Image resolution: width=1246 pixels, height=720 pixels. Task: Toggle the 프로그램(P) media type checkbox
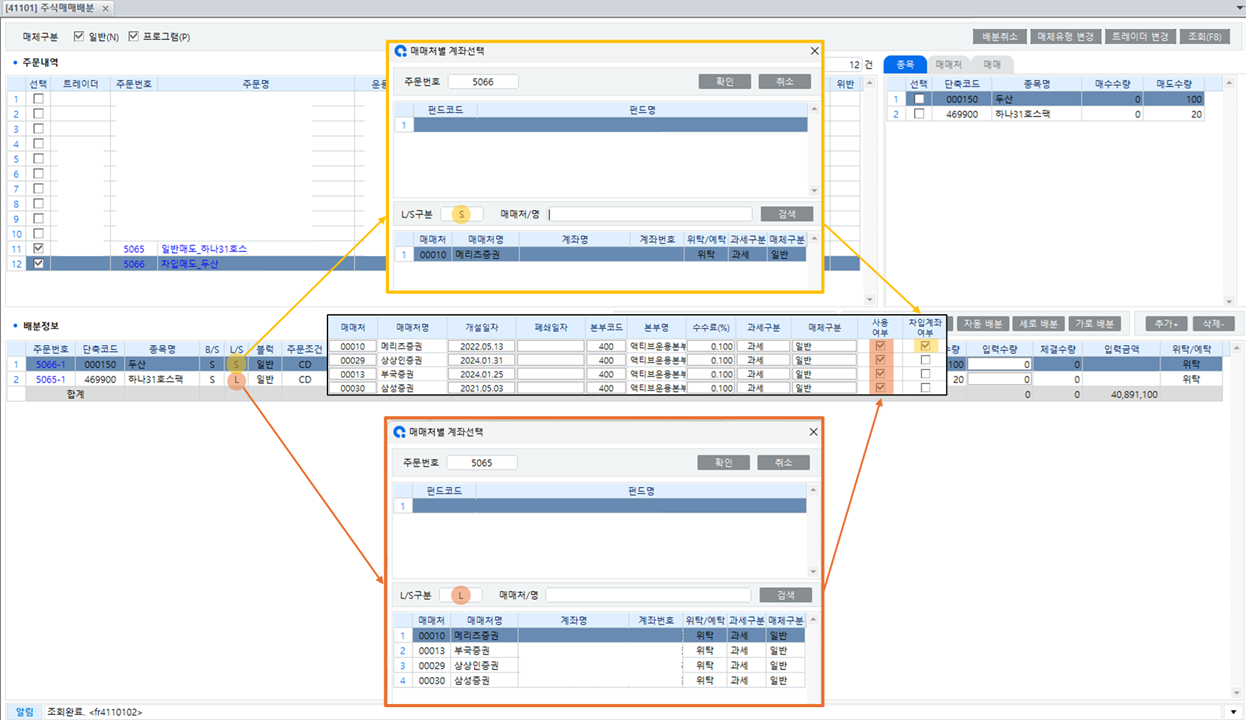(134, 37)
